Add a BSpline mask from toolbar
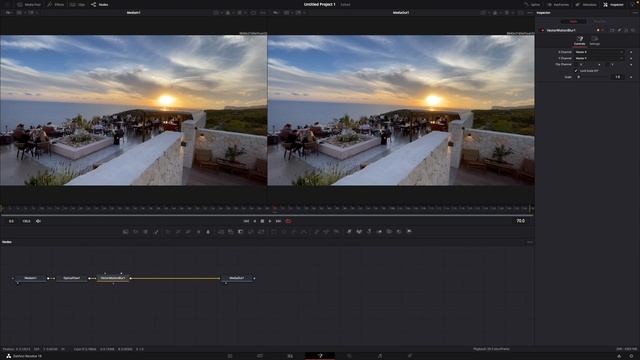Screen dimensions: 640x360 [x=304, y=232]
